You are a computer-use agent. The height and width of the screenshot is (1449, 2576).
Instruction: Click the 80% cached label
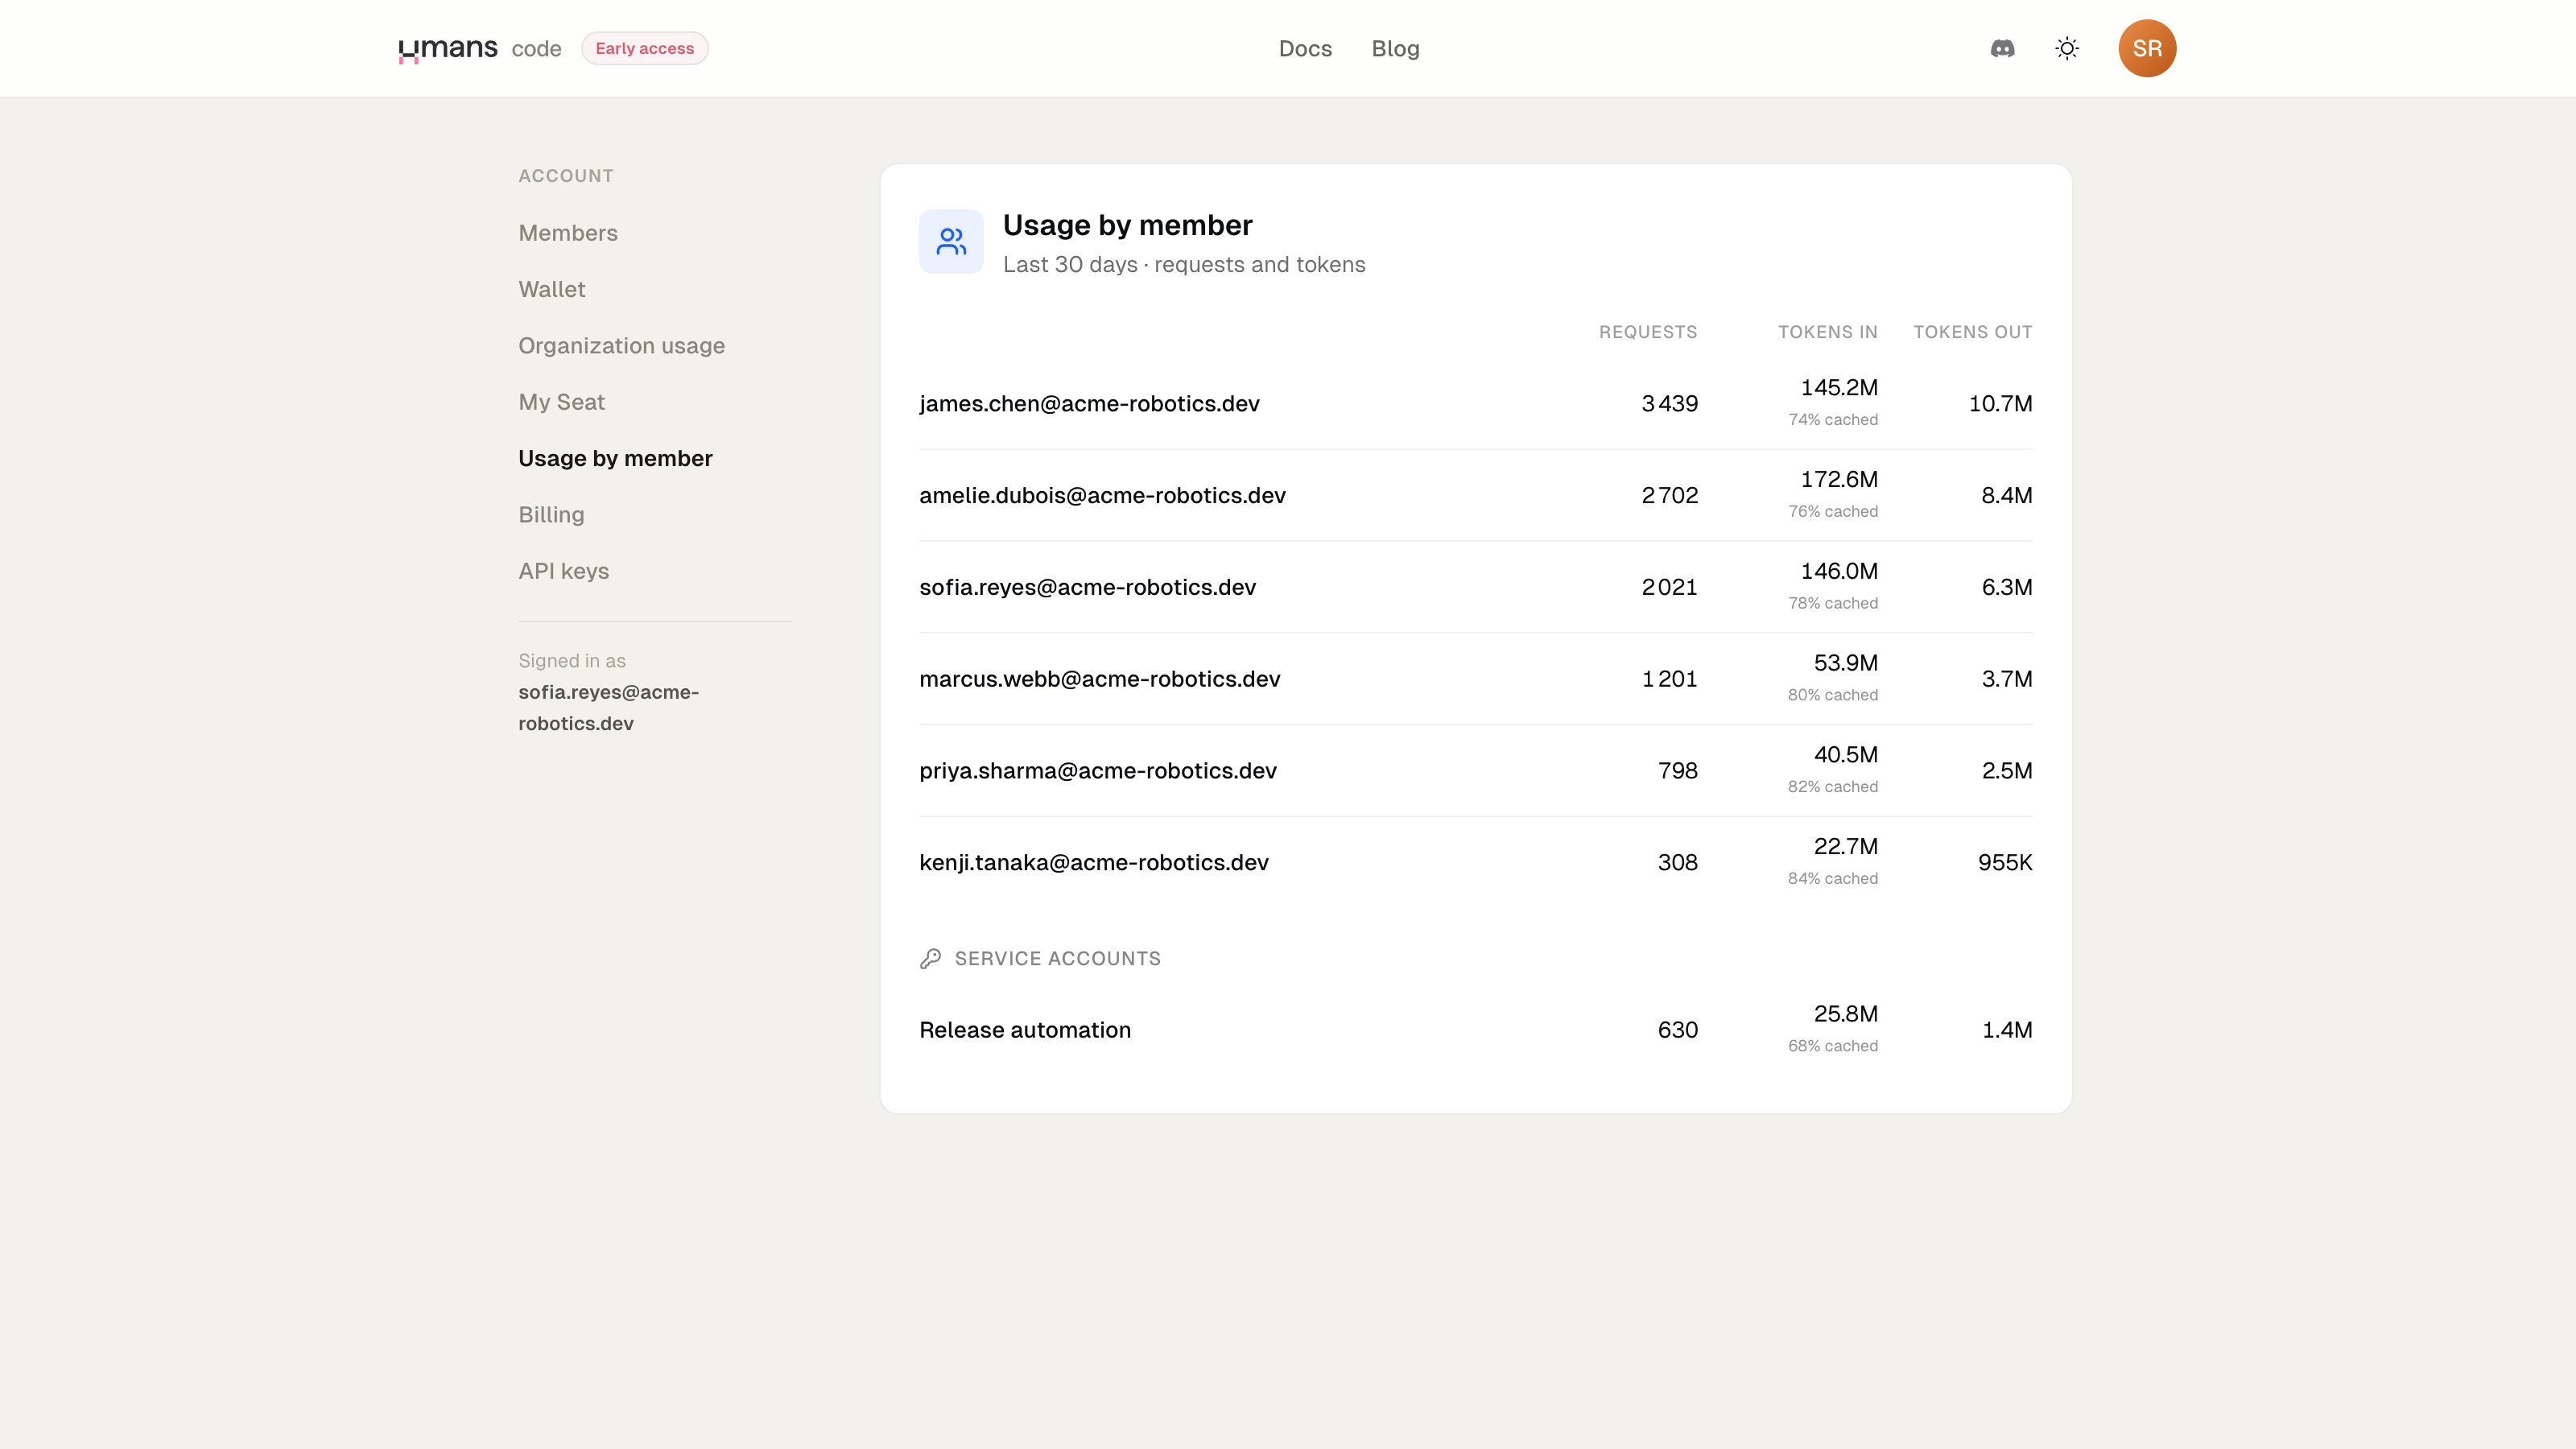[x=1832, y=695]
